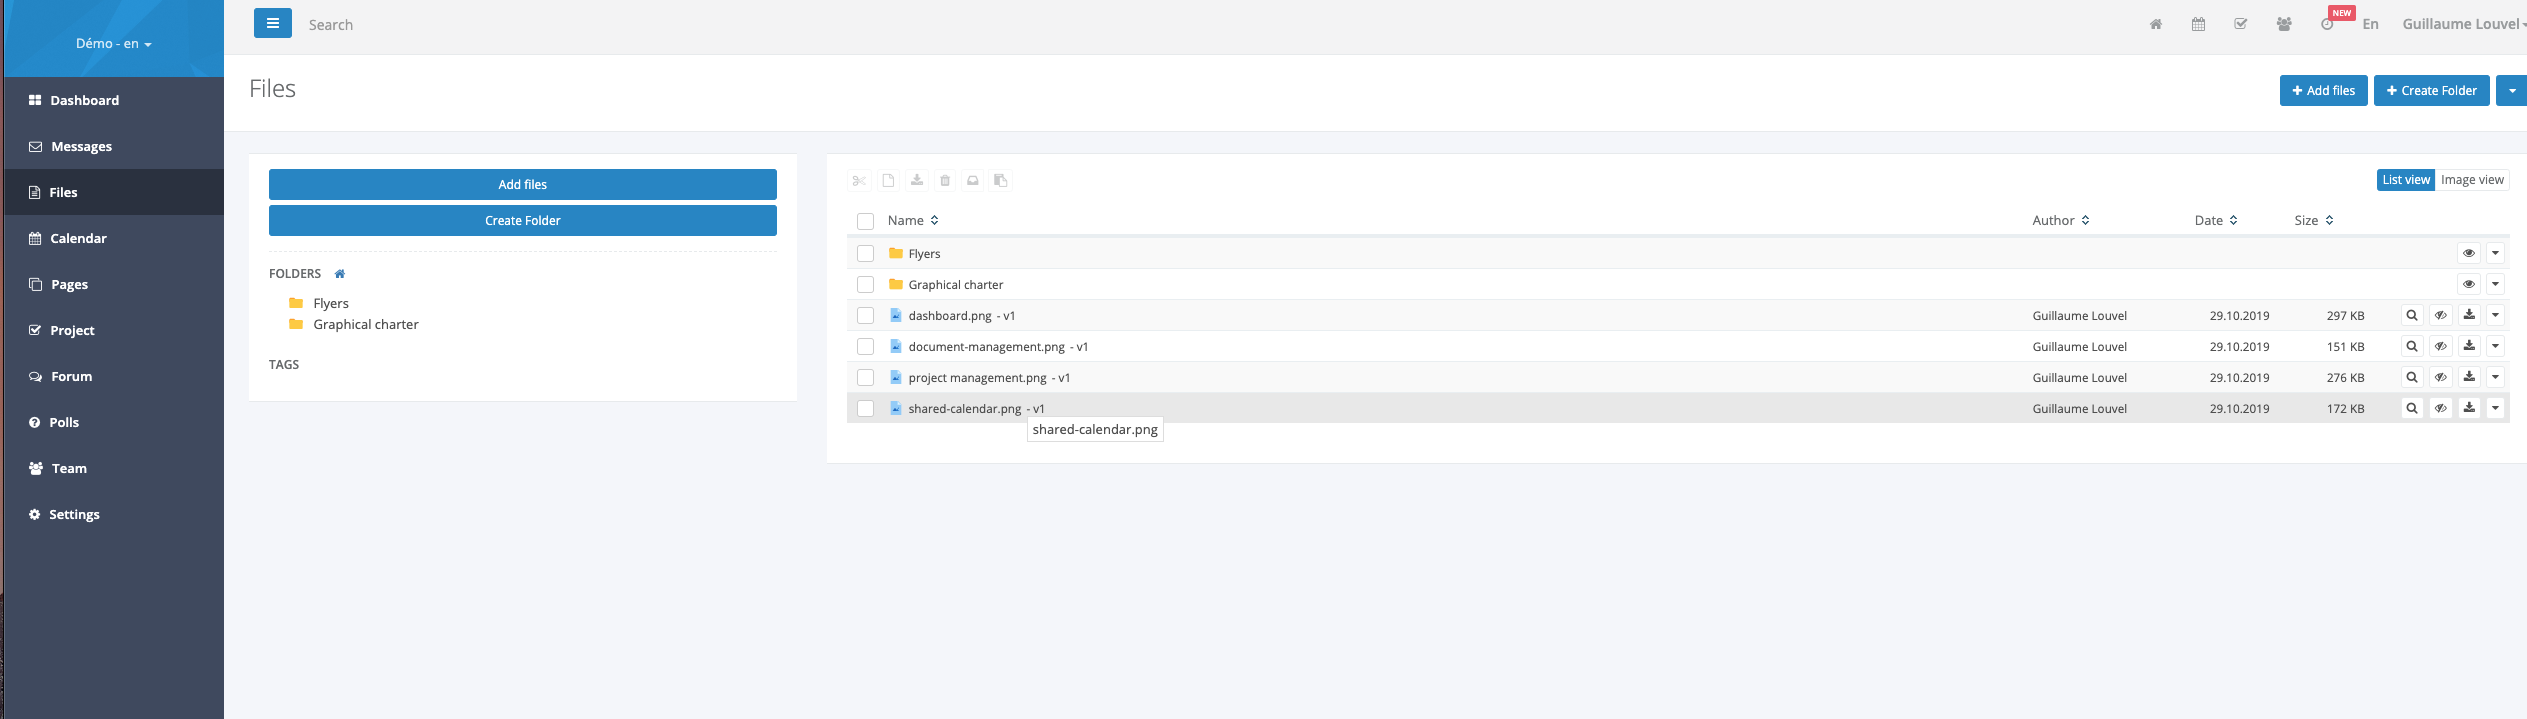The height and width of the screenshot is (719, 2527).
Task: Open the tasks checkmark icon in header
Action: [2240, 25]
